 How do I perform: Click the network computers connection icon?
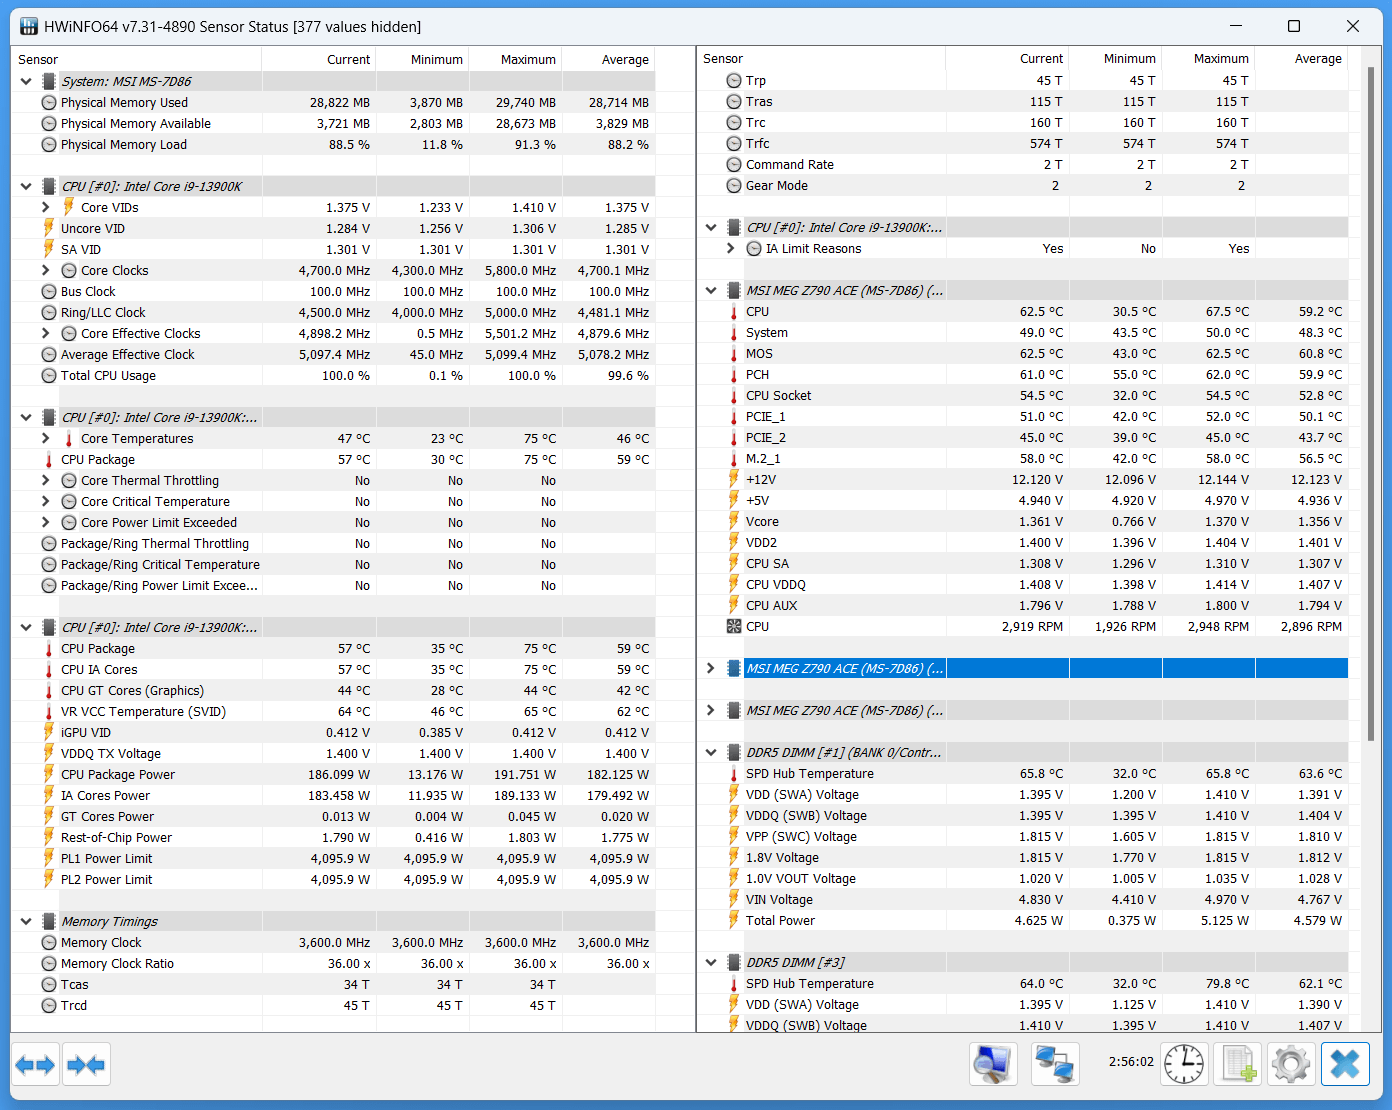pyautogui.click(x=1055, y=1063)
